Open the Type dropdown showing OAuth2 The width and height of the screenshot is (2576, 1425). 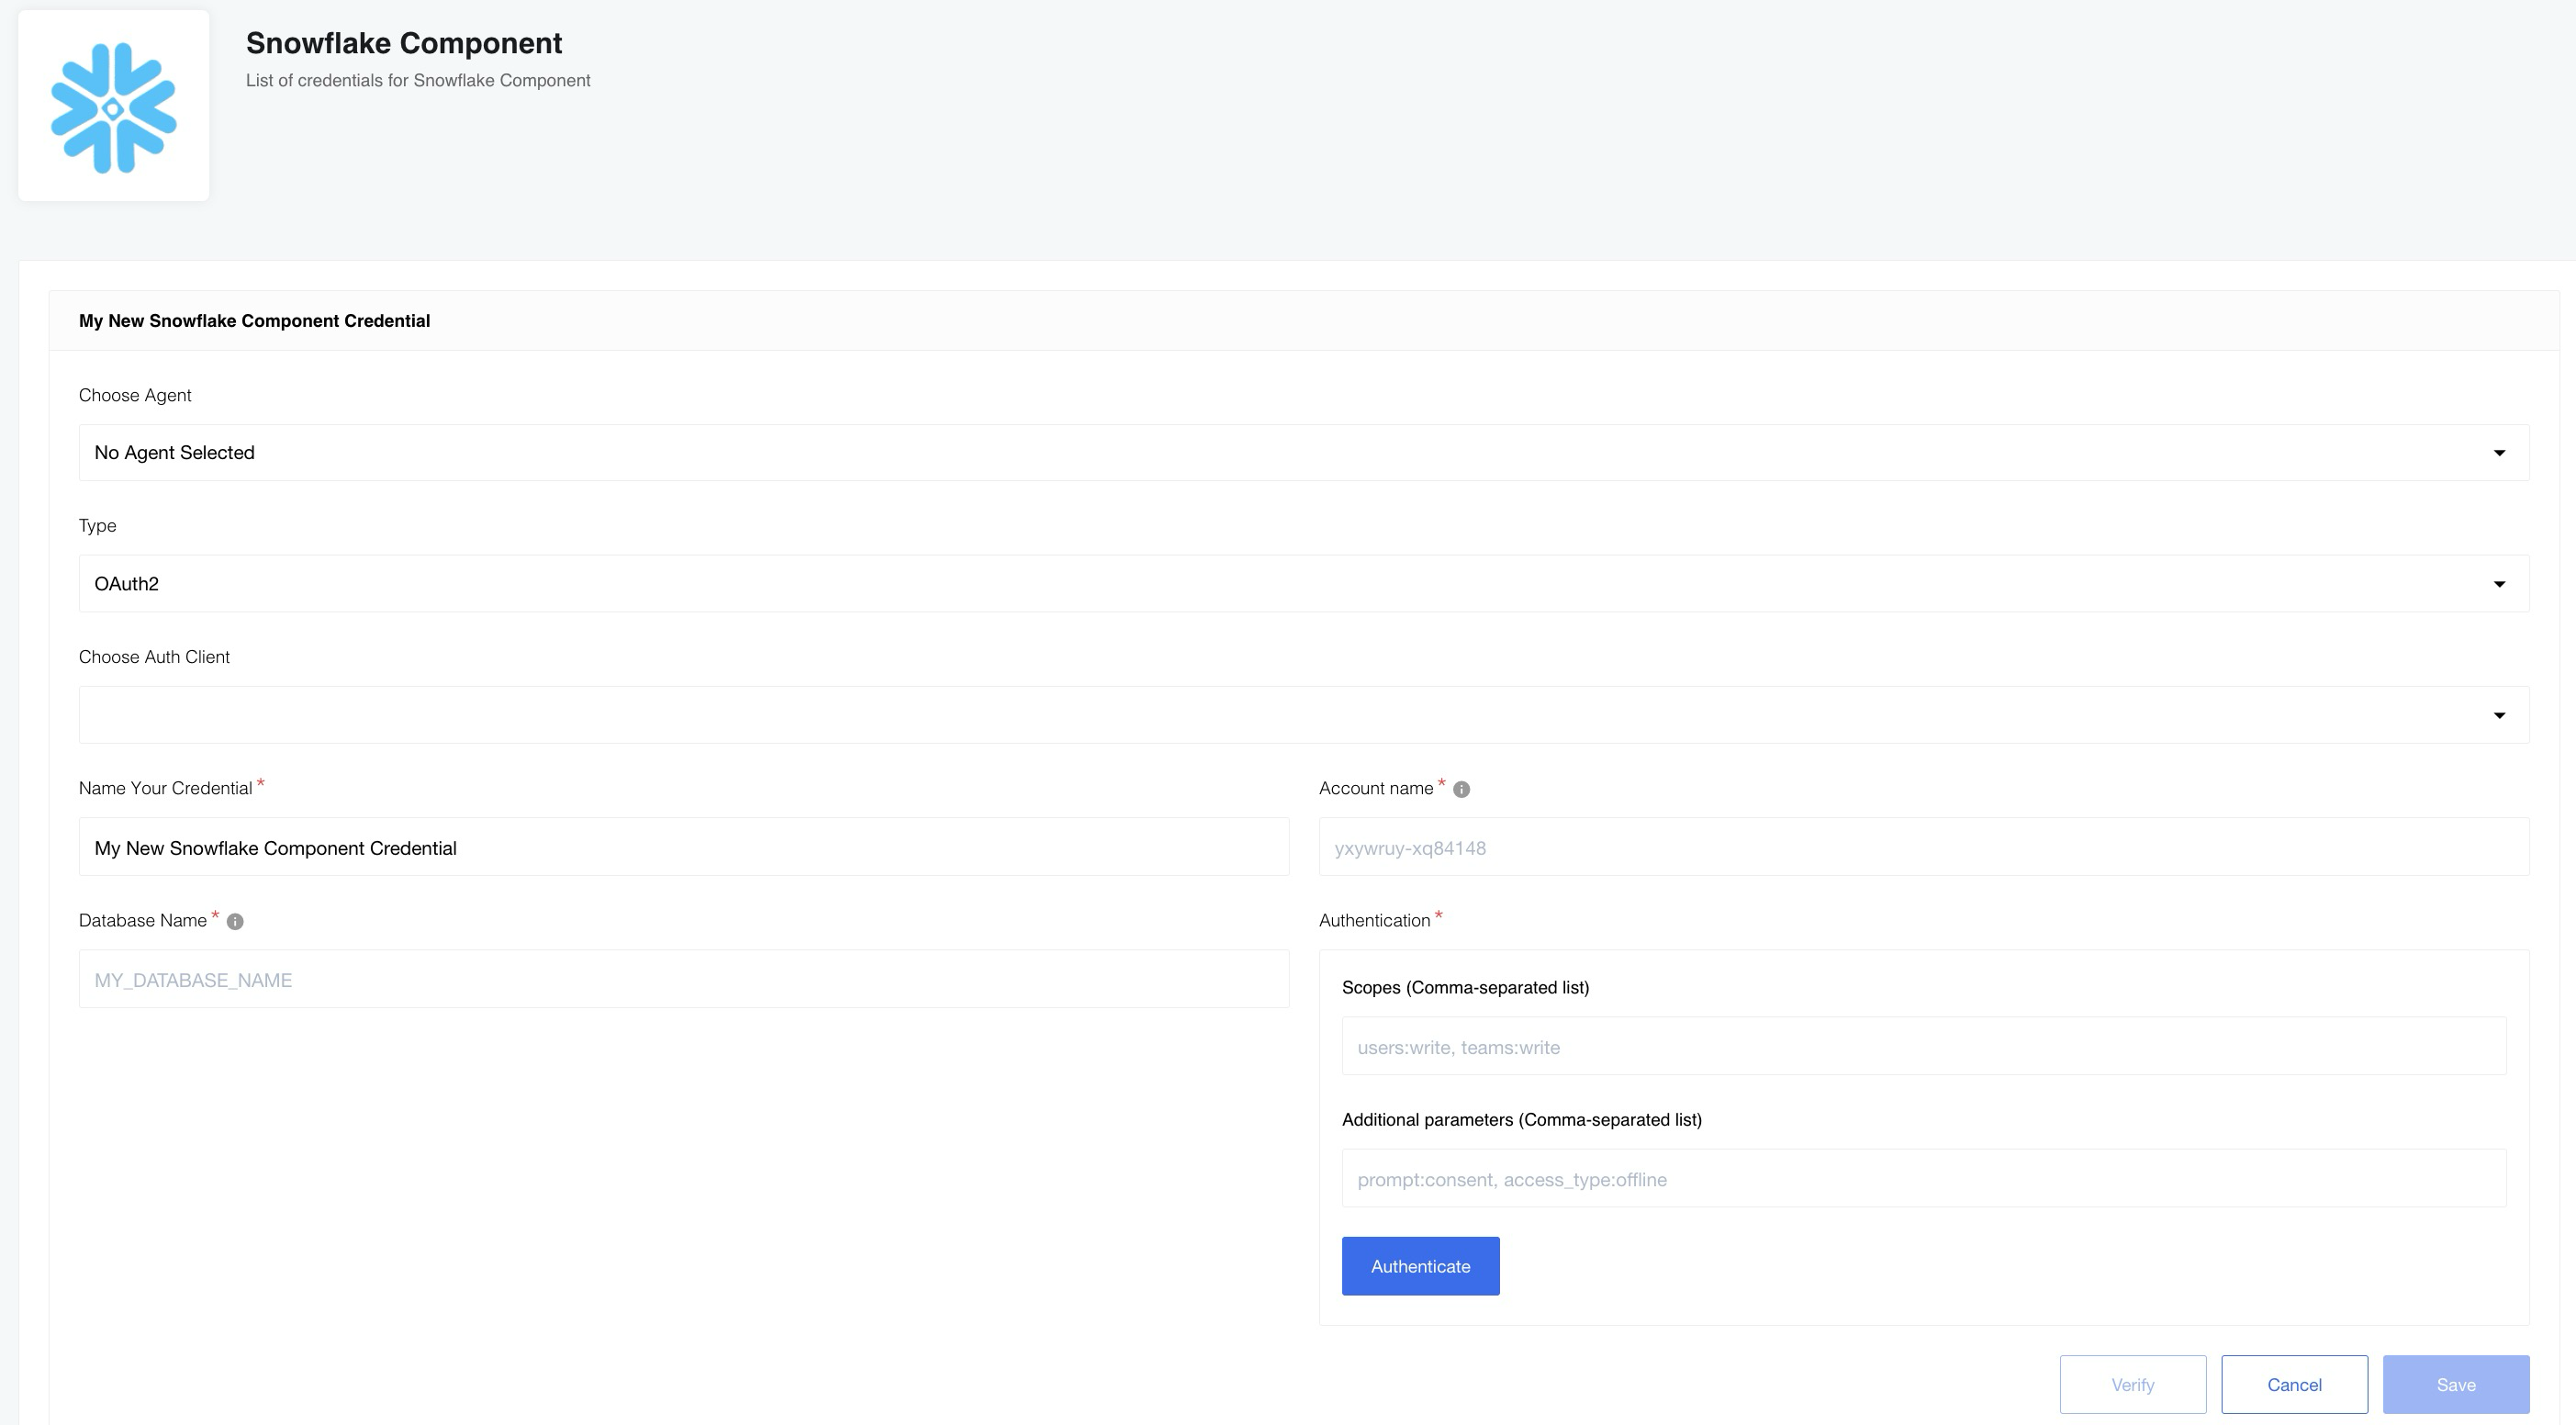[1304, 584]
